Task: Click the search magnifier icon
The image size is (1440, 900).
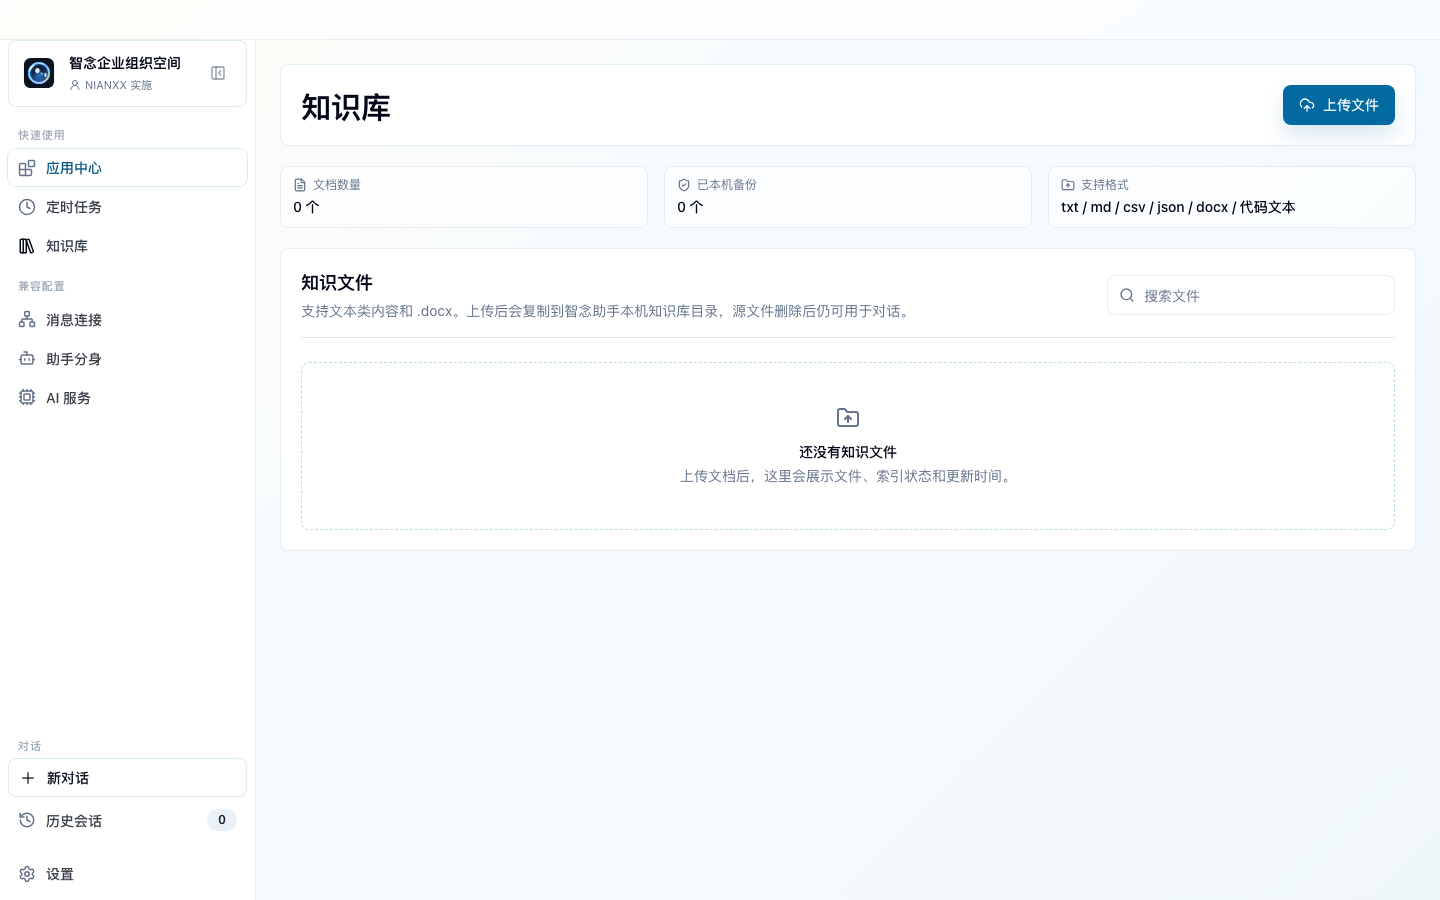Action: (x=1127, y=295)
